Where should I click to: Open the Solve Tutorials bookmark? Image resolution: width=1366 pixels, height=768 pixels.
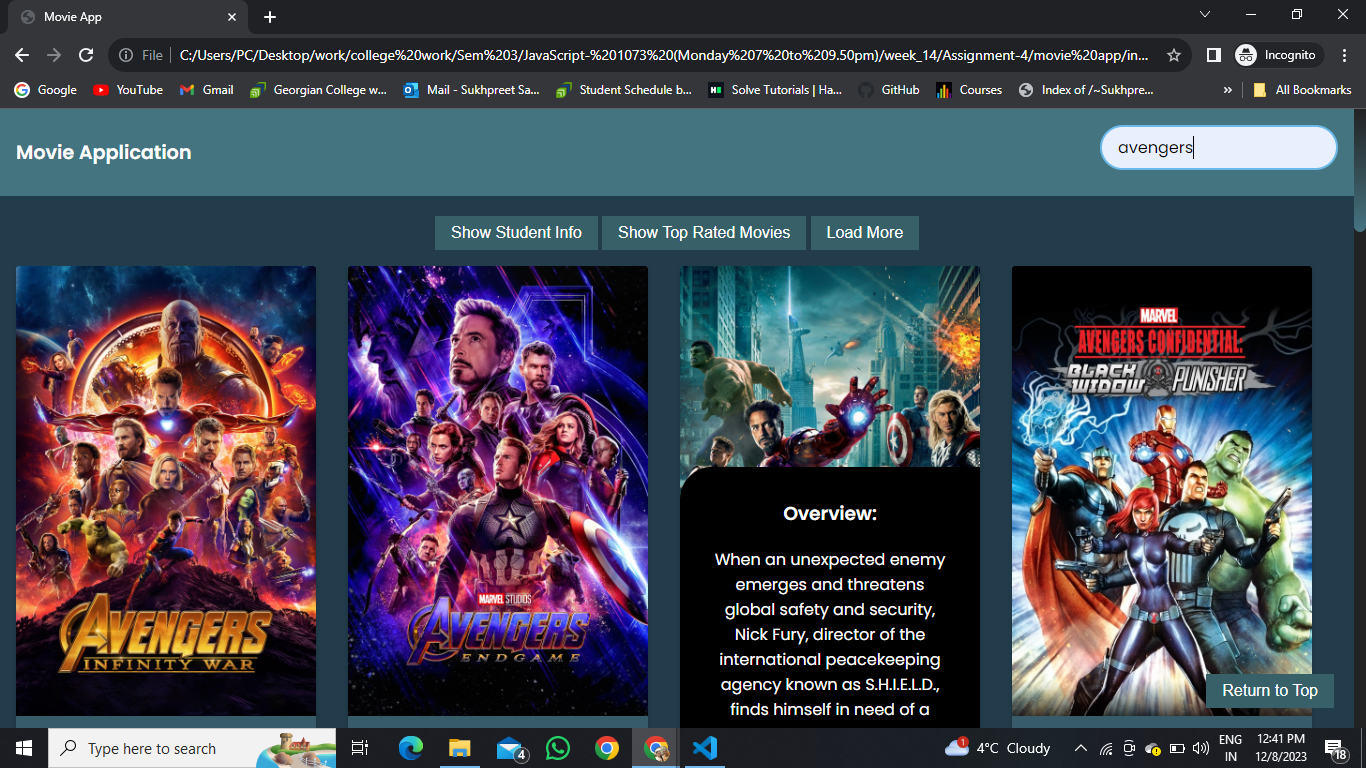776,90
